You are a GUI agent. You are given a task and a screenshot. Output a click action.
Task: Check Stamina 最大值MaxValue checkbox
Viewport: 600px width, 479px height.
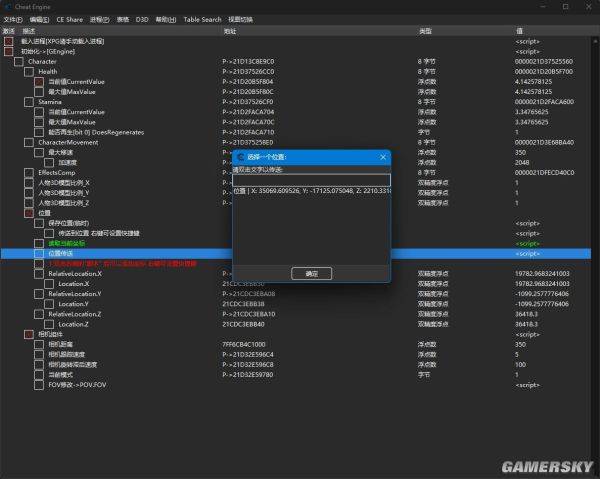point(39,122)
